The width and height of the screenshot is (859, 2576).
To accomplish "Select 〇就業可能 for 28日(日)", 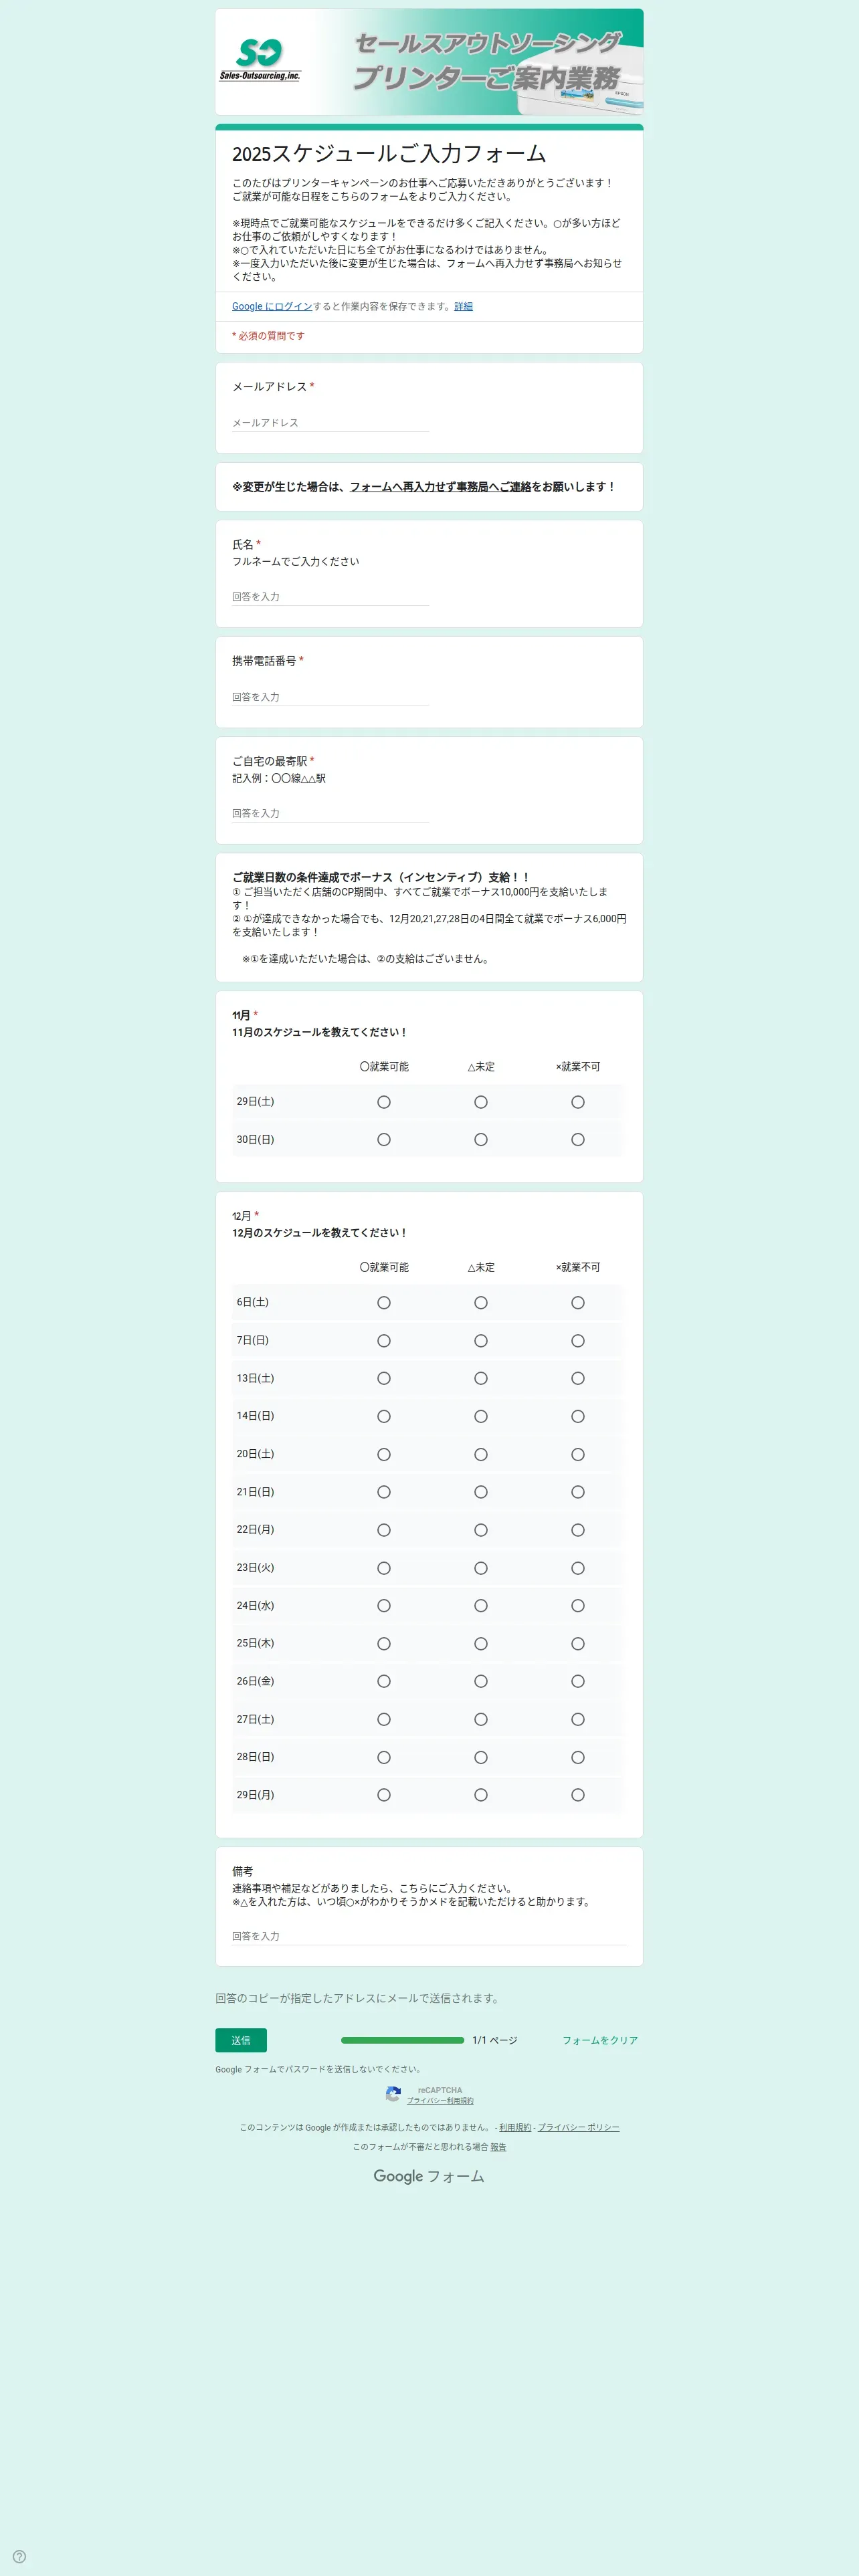I will tap(384, 1757).
